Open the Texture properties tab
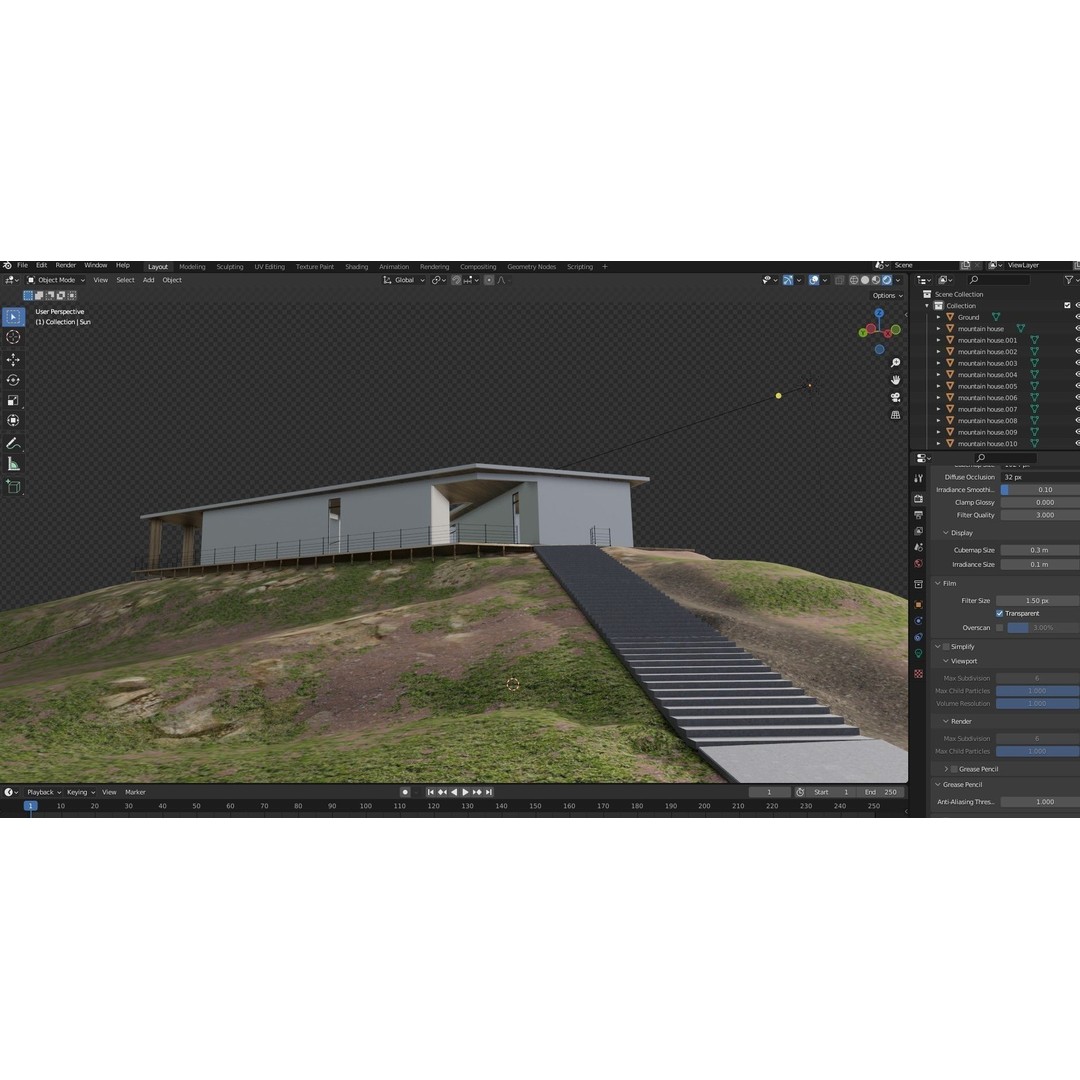 tap(918, 674)
